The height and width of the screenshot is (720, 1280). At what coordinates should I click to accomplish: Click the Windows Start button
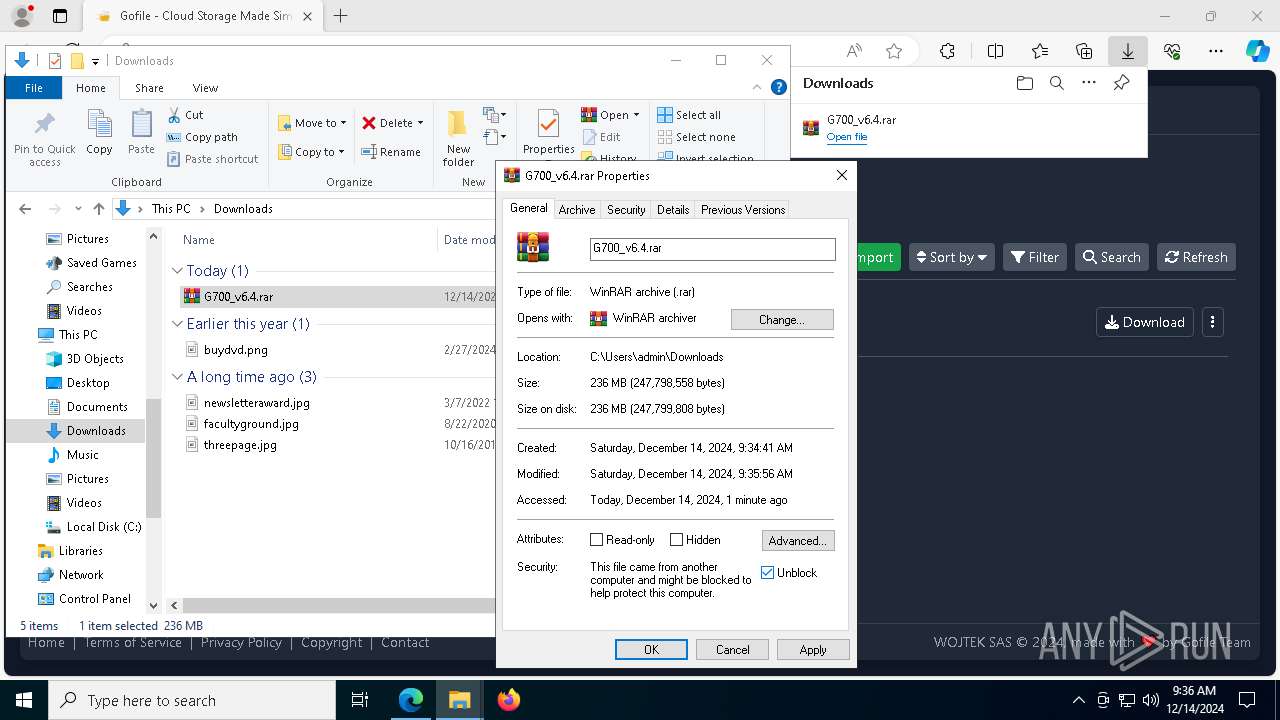coord(23,700)
